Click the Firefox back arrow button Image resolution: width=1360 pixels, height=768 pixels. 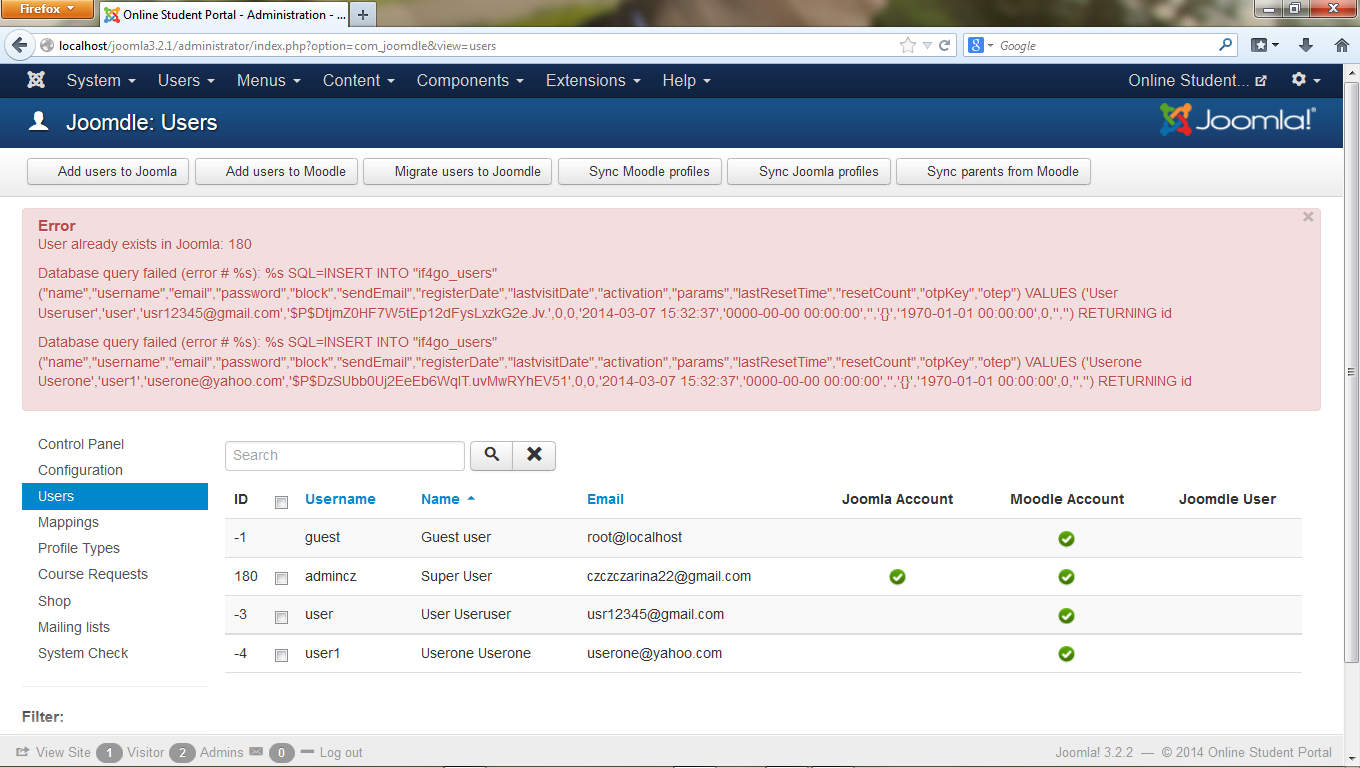coord(20,45)
